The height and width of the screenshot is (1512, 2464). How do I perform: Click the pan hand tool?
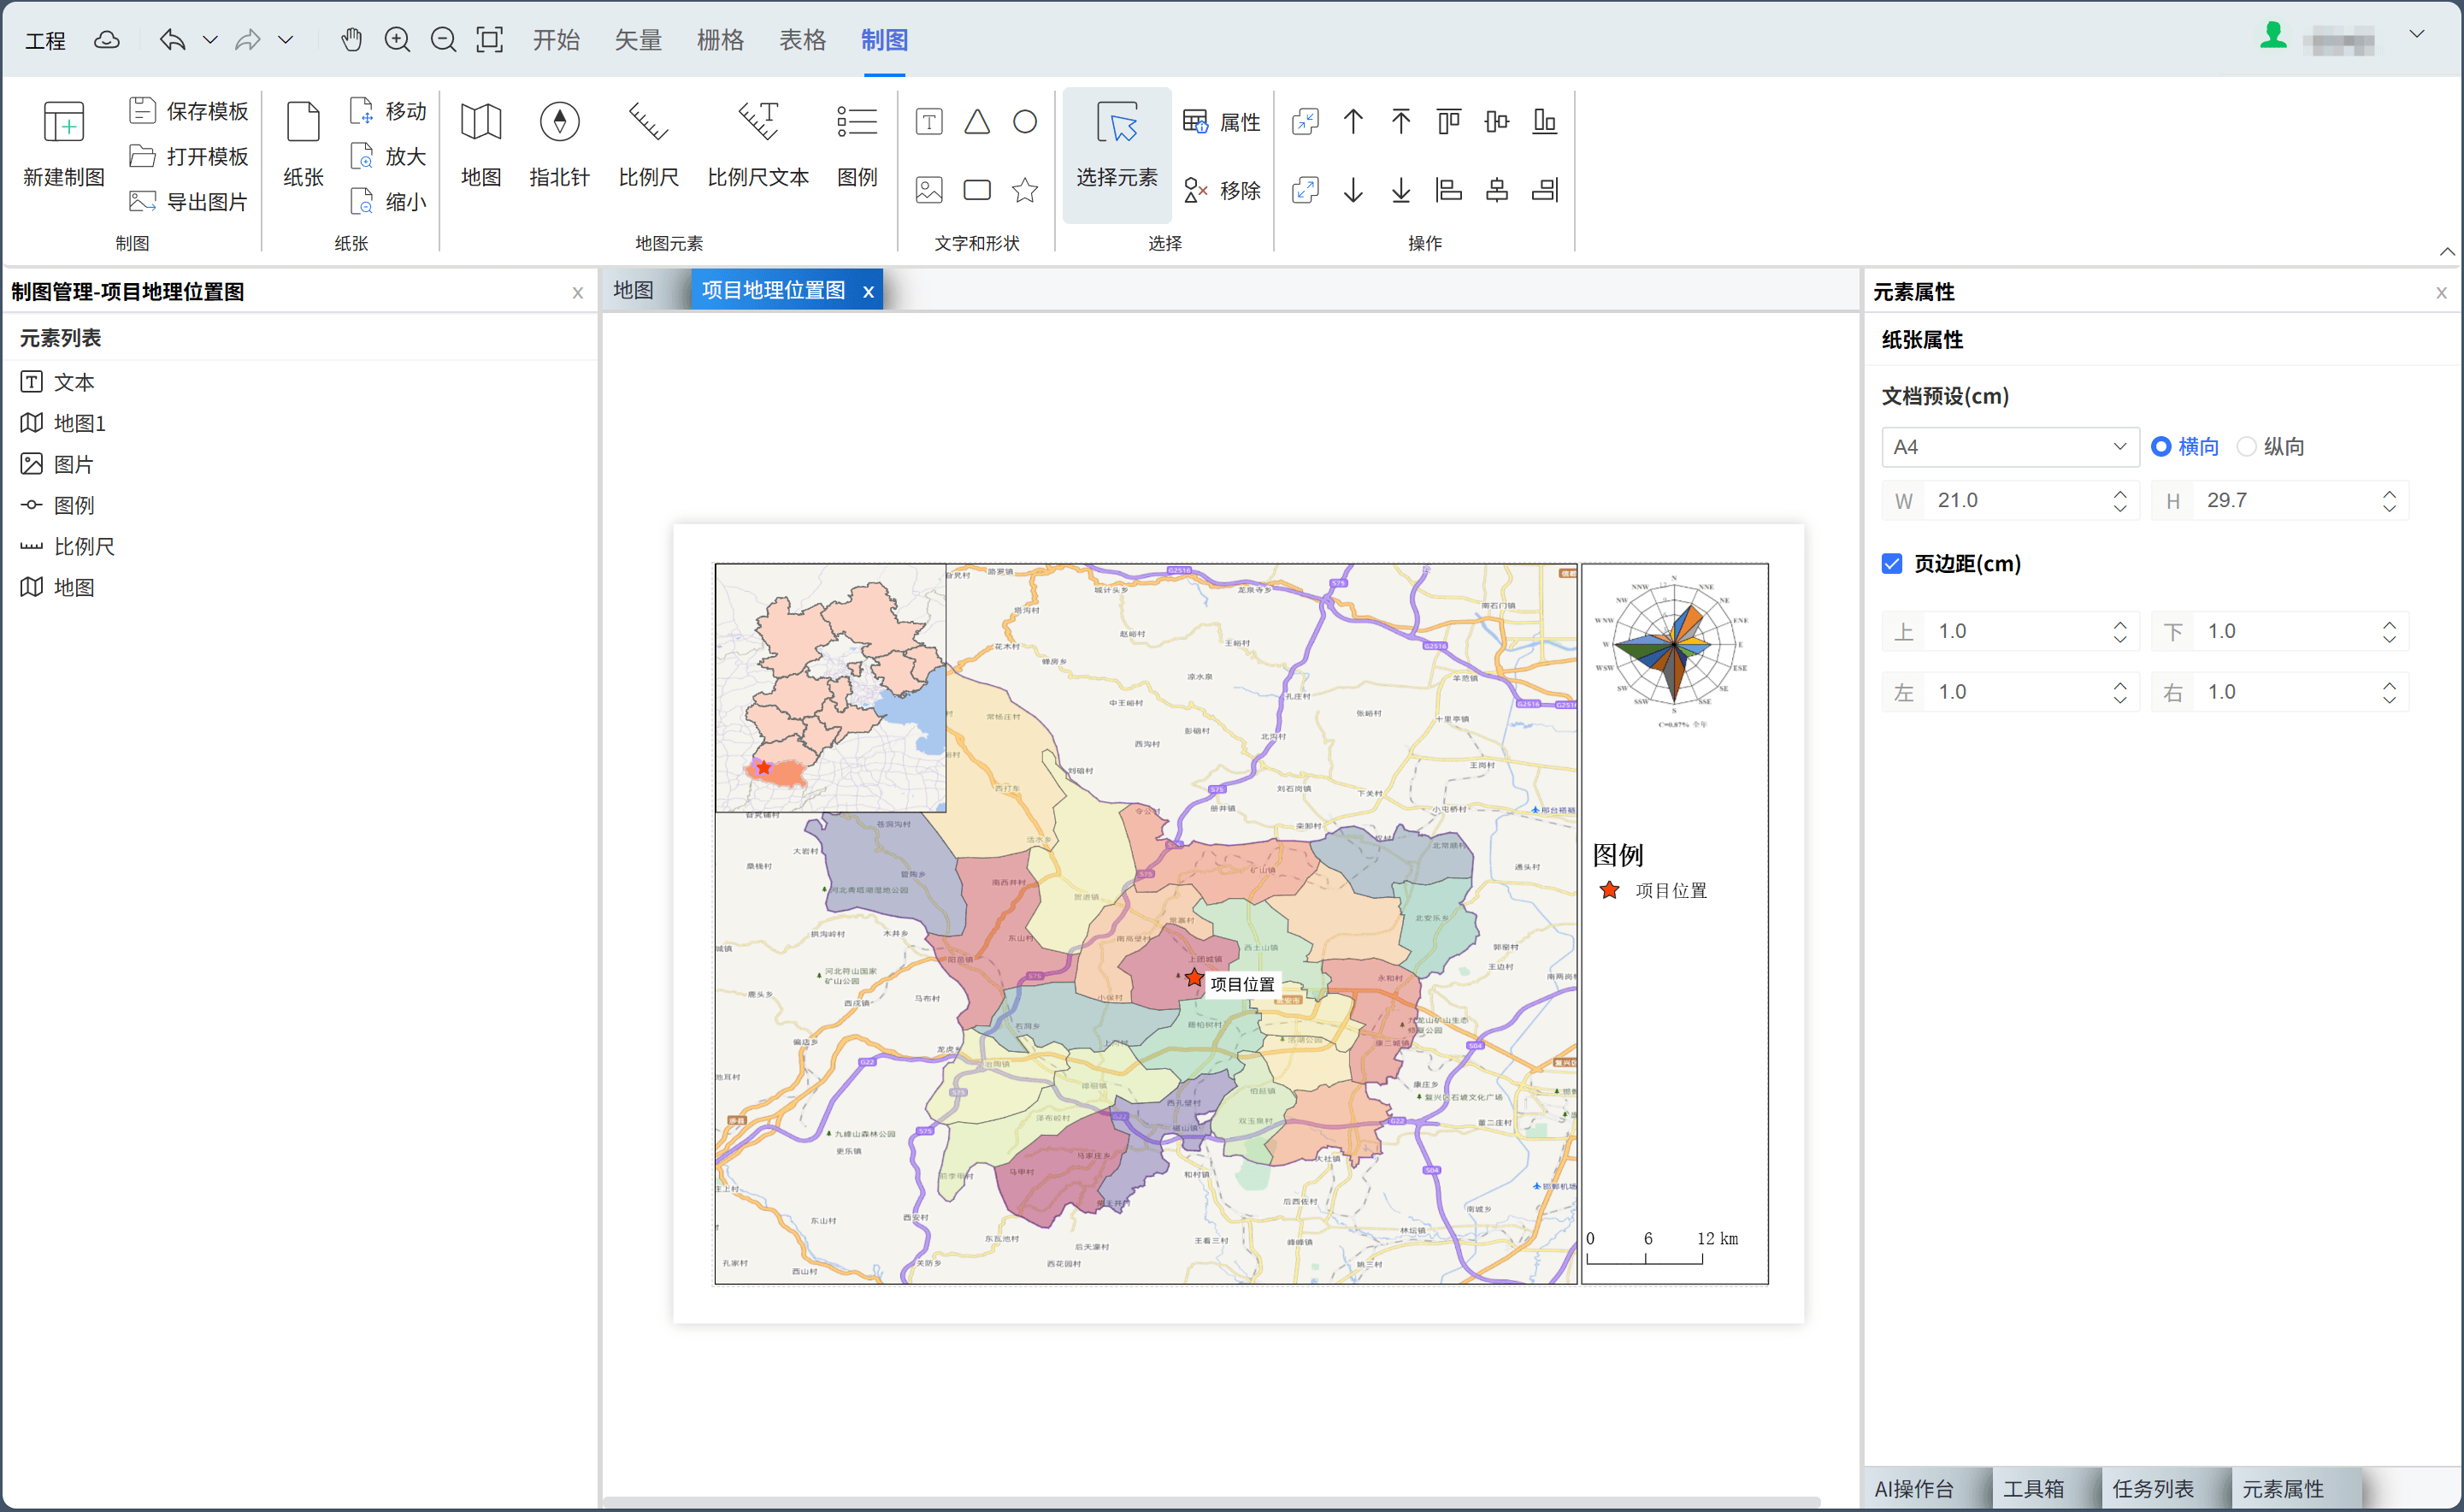351,40
